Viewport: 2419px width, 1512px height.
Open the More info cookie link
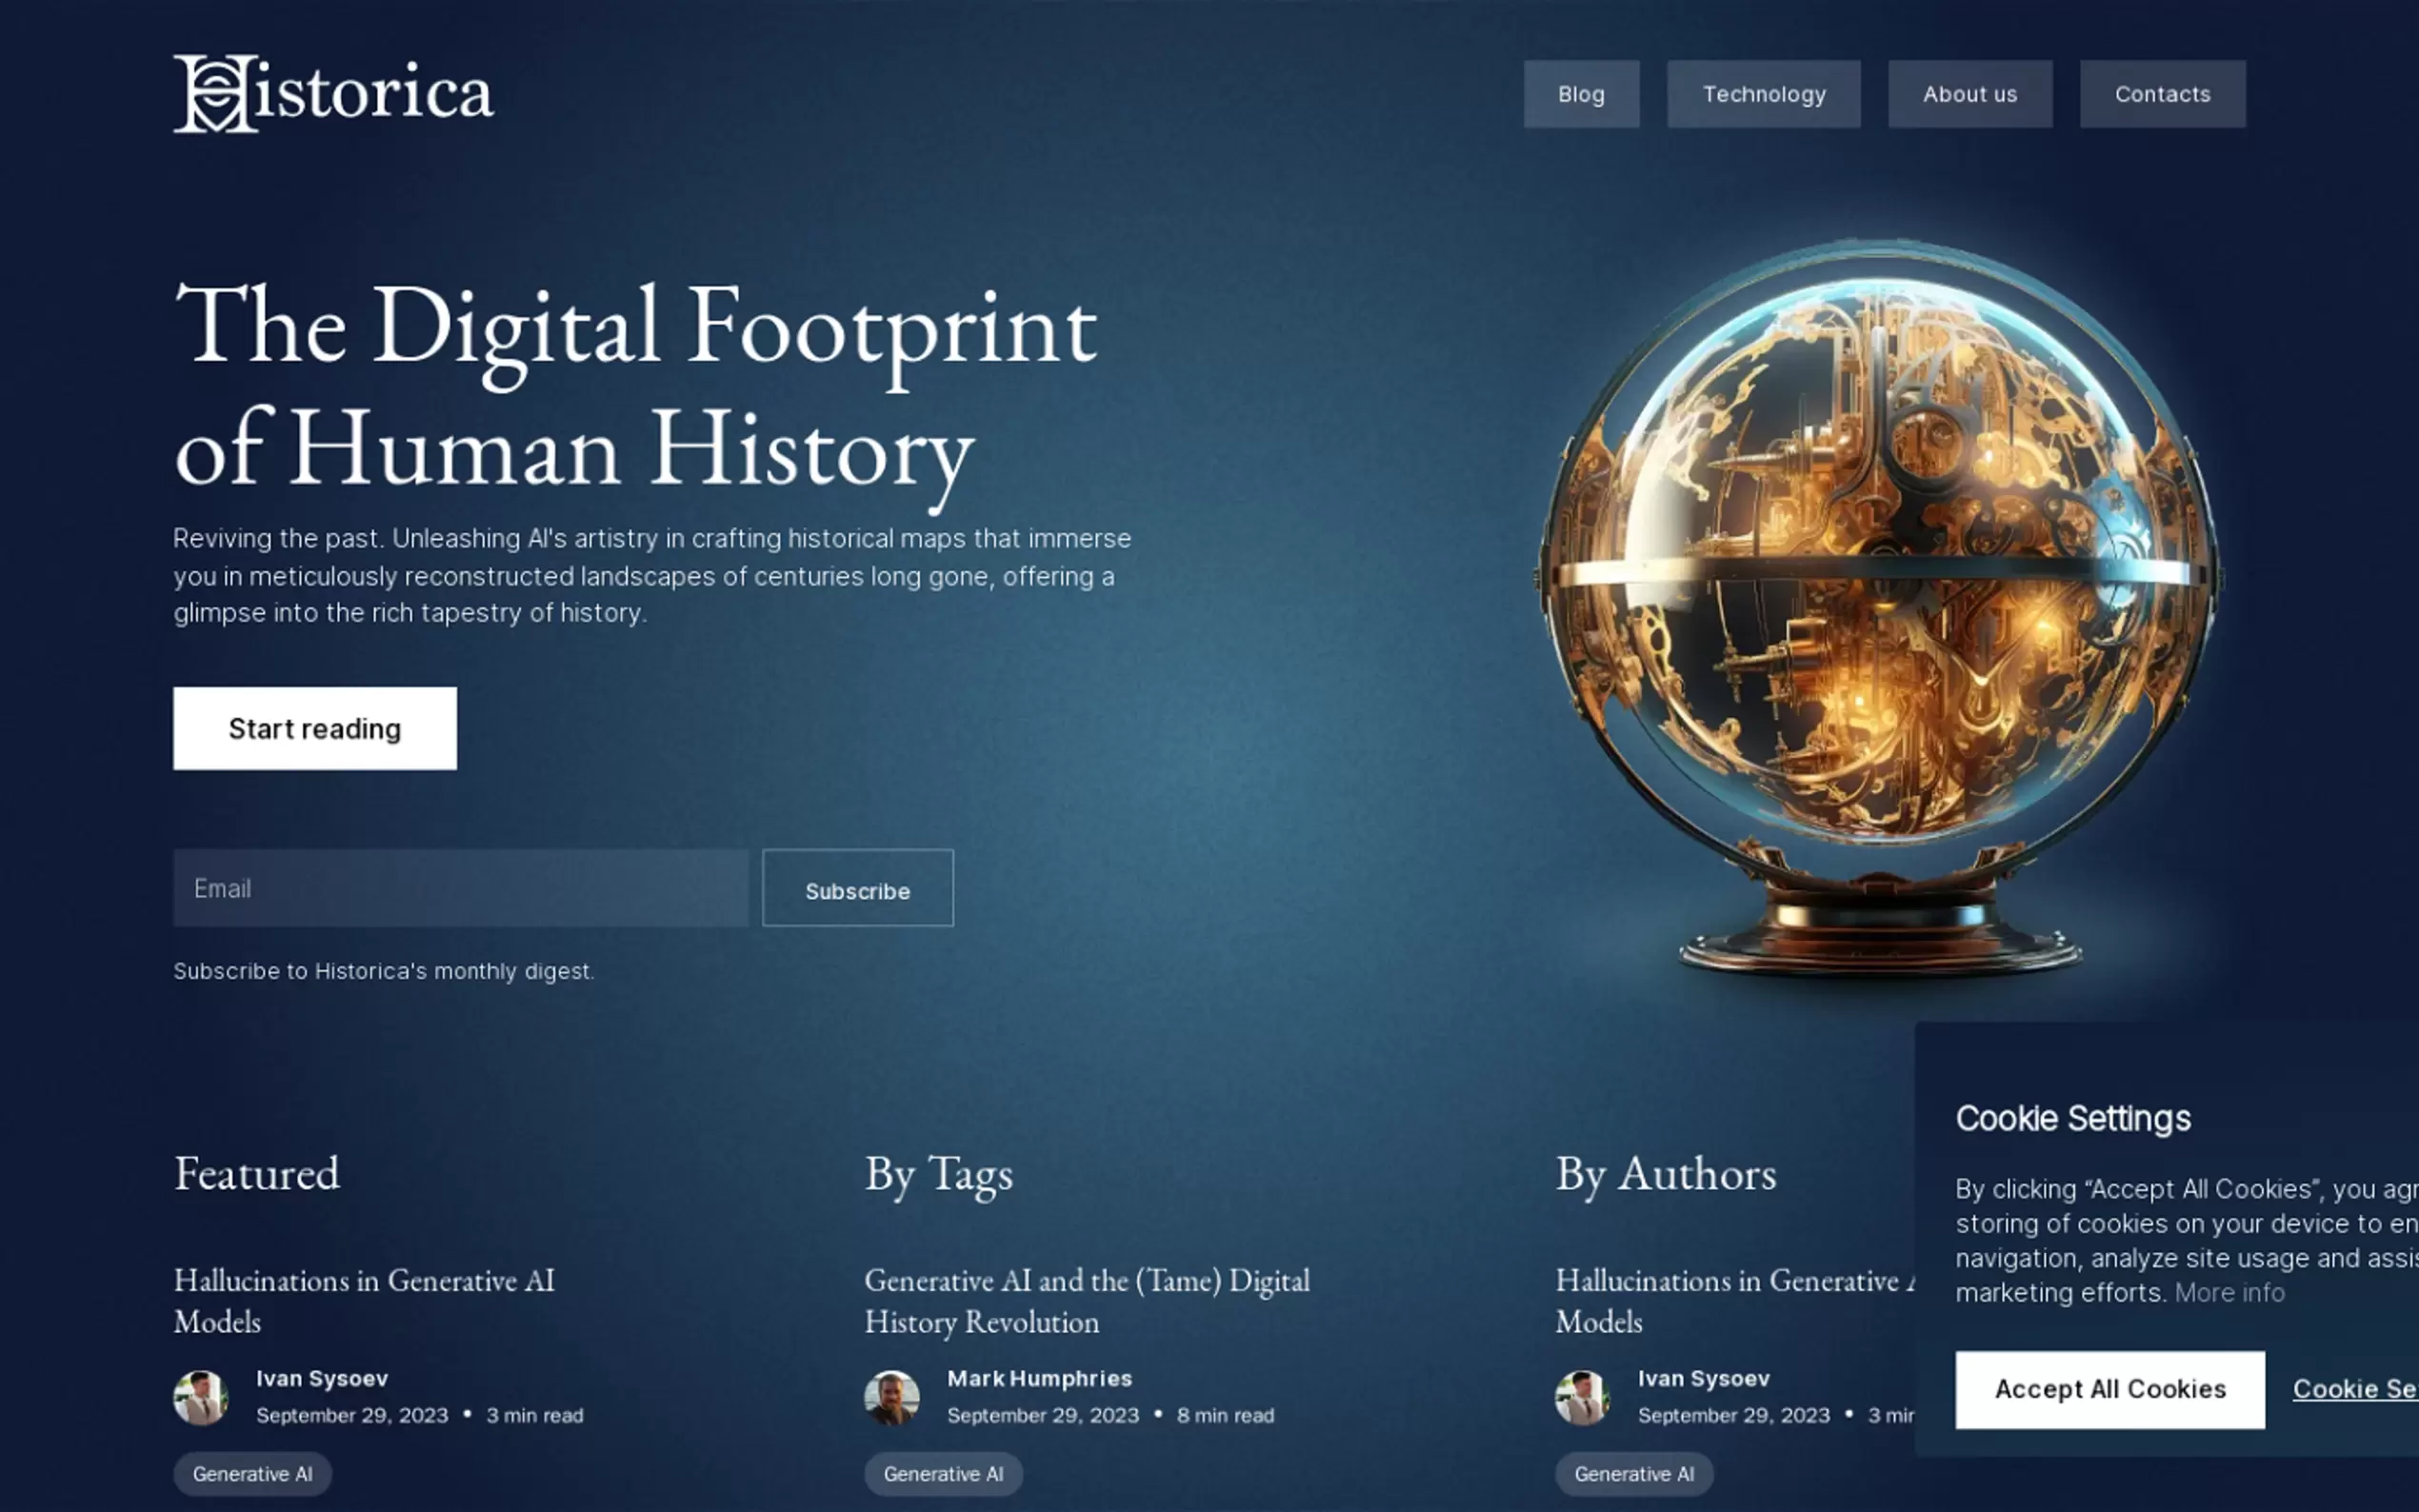click(x=2229, y=1292)
